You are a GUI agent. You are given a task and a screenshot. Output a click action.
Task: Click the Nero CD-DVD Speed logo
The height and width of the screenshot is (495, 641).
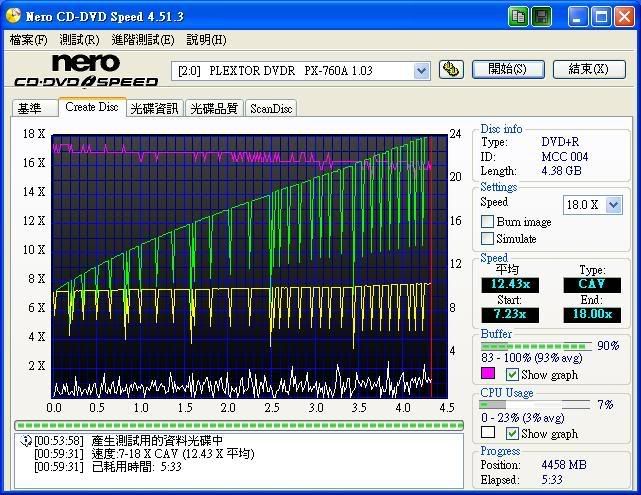click(86, 71)
